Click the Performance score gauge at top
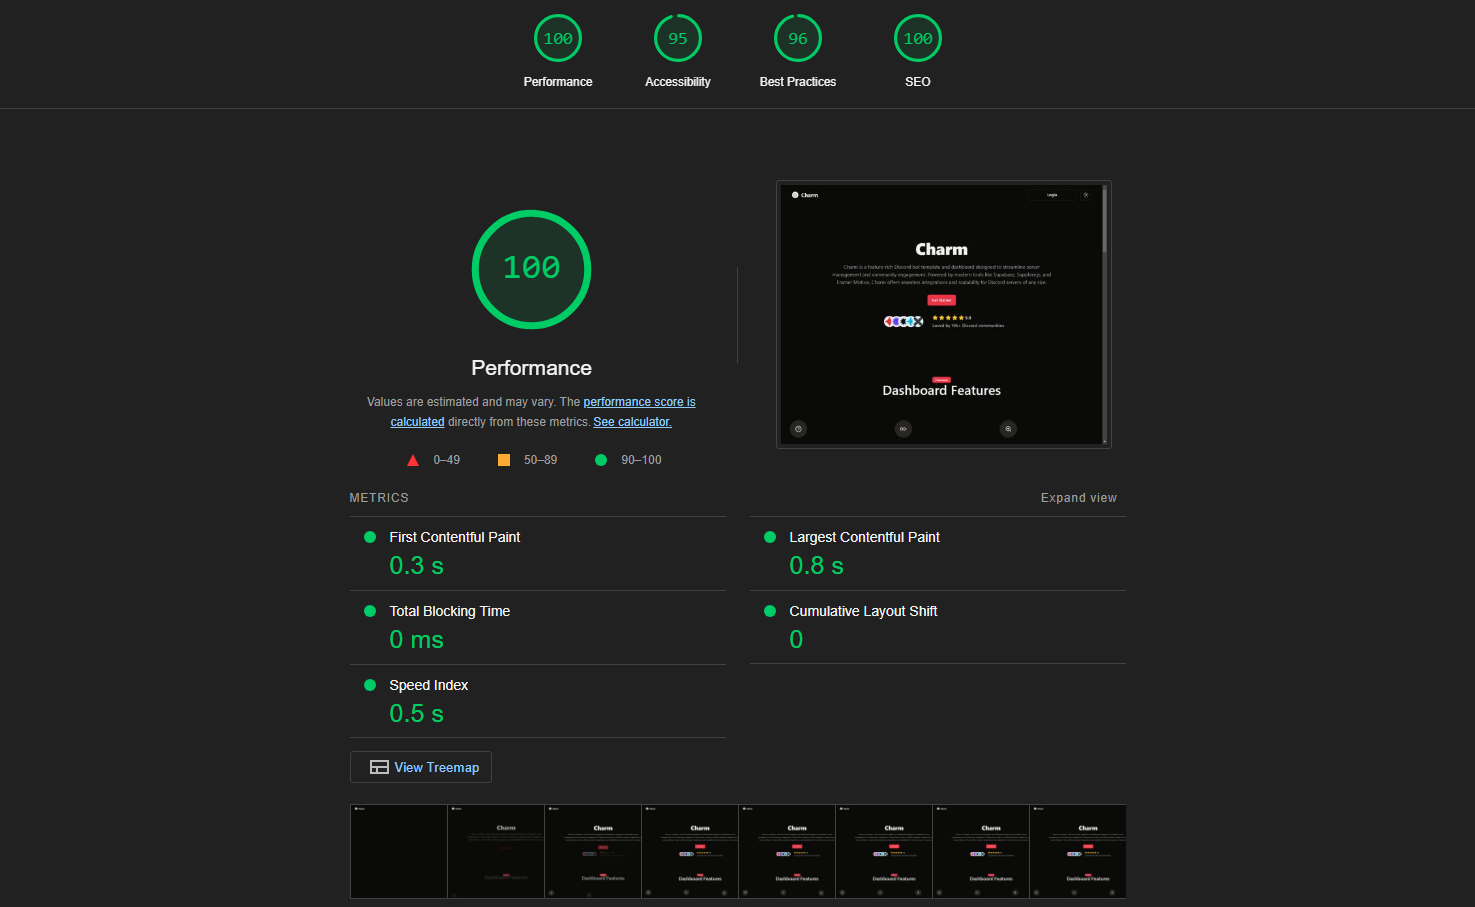1475x907 pixels. (x=558, y=38)
